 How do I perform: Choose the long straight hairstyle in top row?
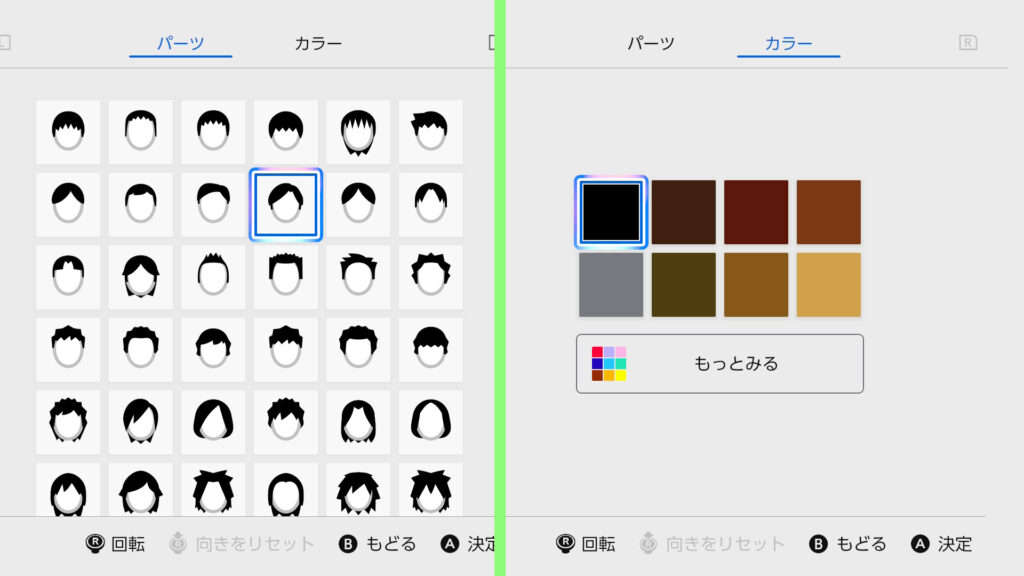pos(358,132)
